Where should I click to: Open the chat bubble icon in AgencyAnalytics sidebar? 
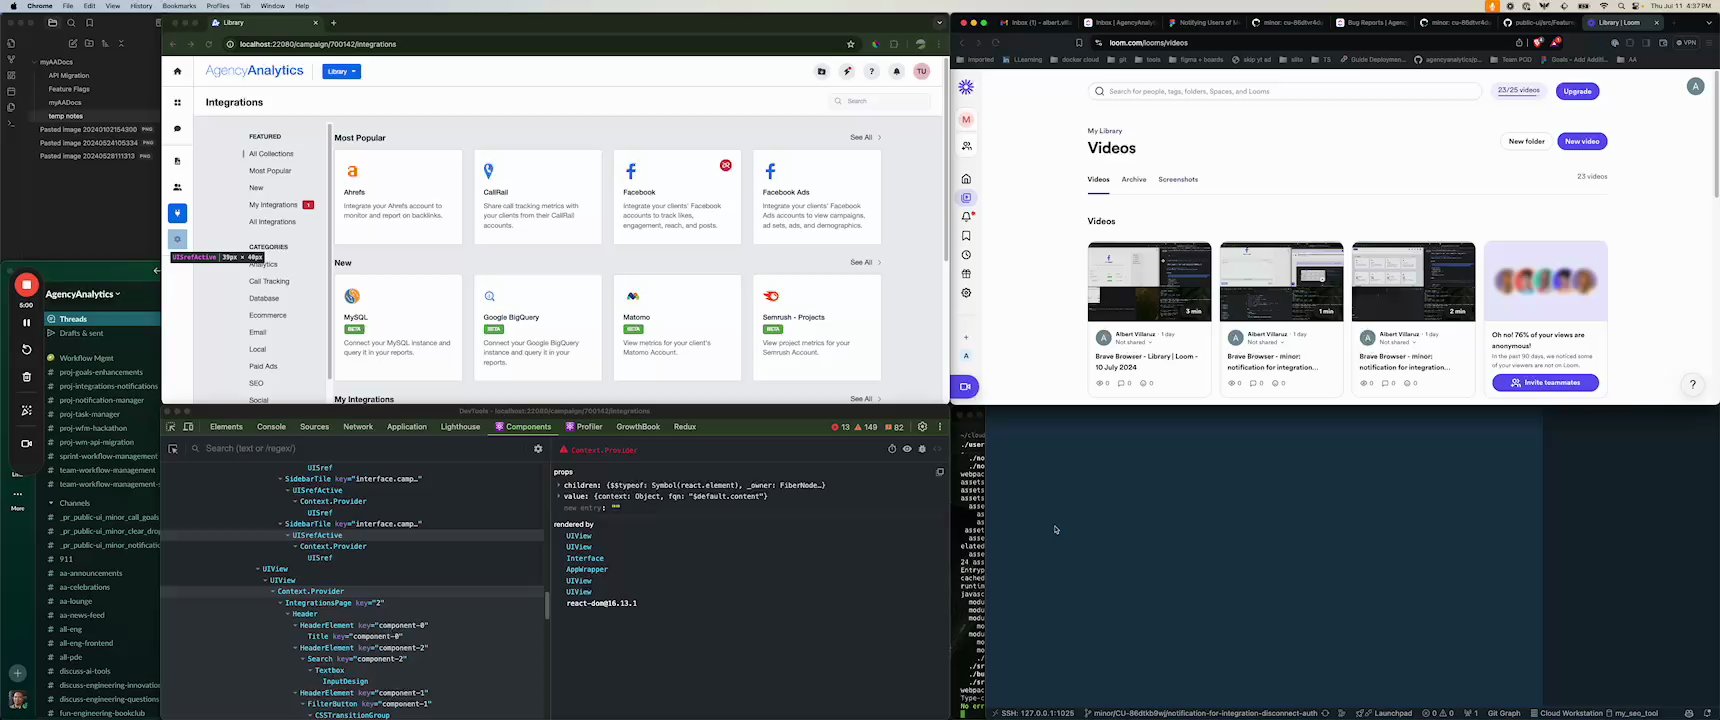(178, 129)
